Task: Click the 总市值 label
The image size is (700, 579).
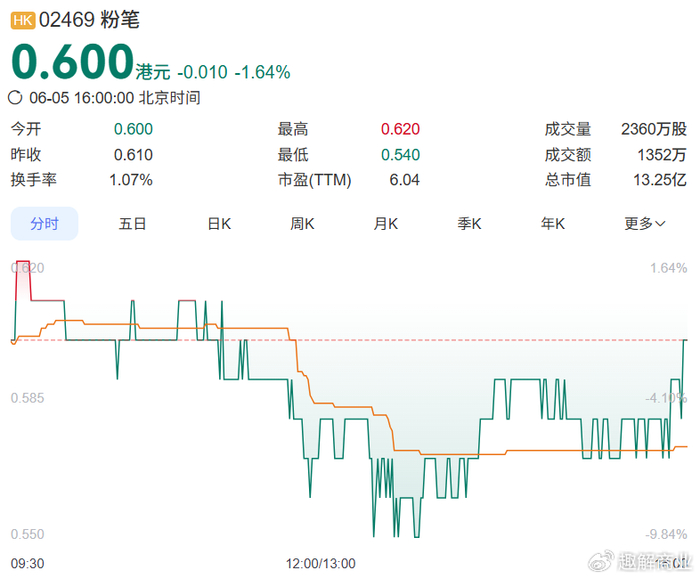Action: click(567, 180)
